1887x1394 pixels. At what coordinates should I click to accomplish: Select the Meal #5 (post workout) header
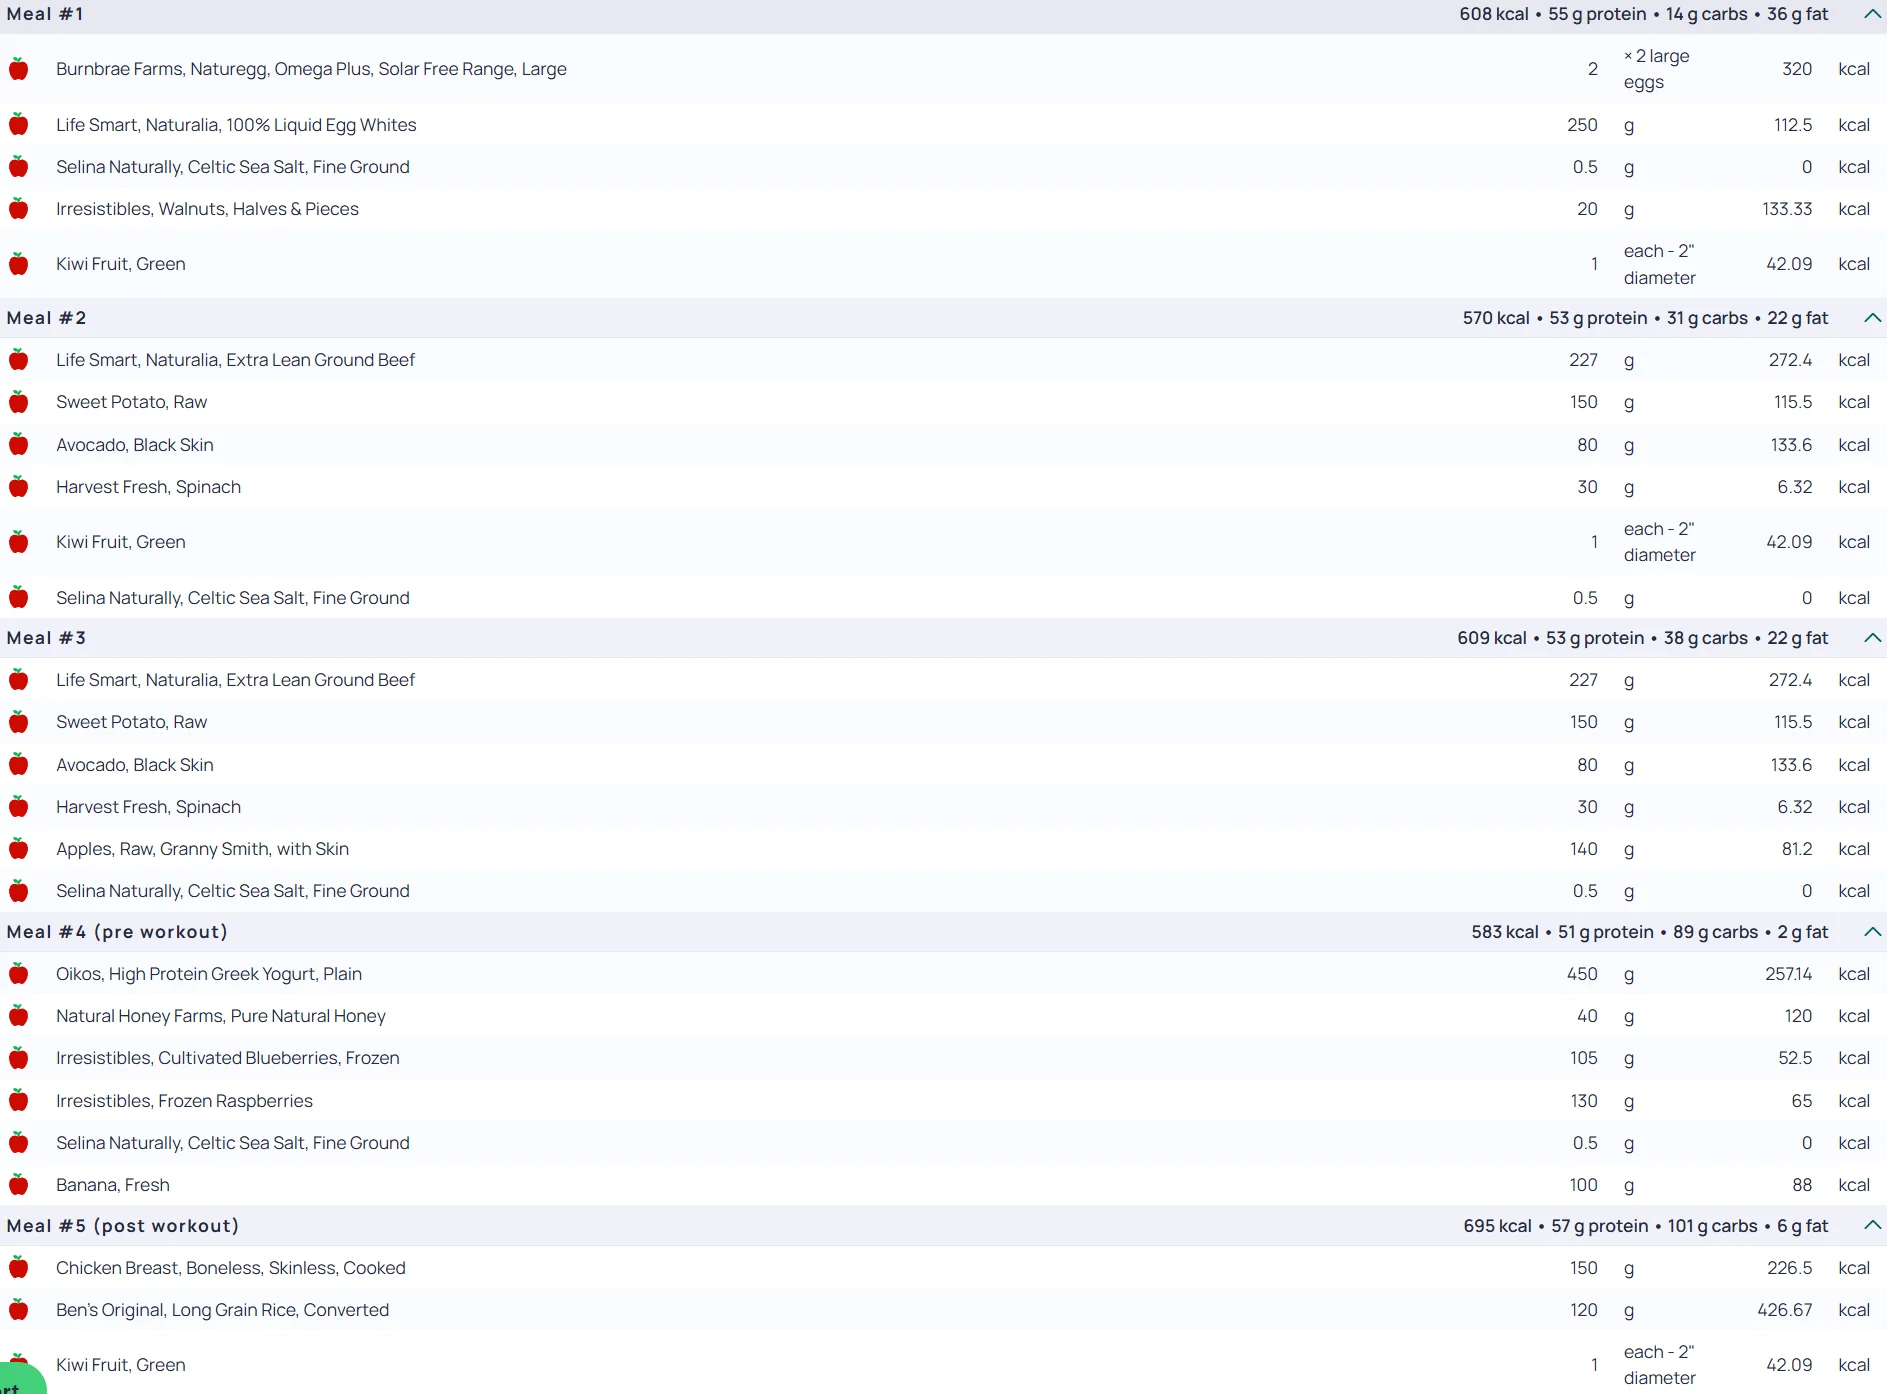click(x=123, y=1226)
